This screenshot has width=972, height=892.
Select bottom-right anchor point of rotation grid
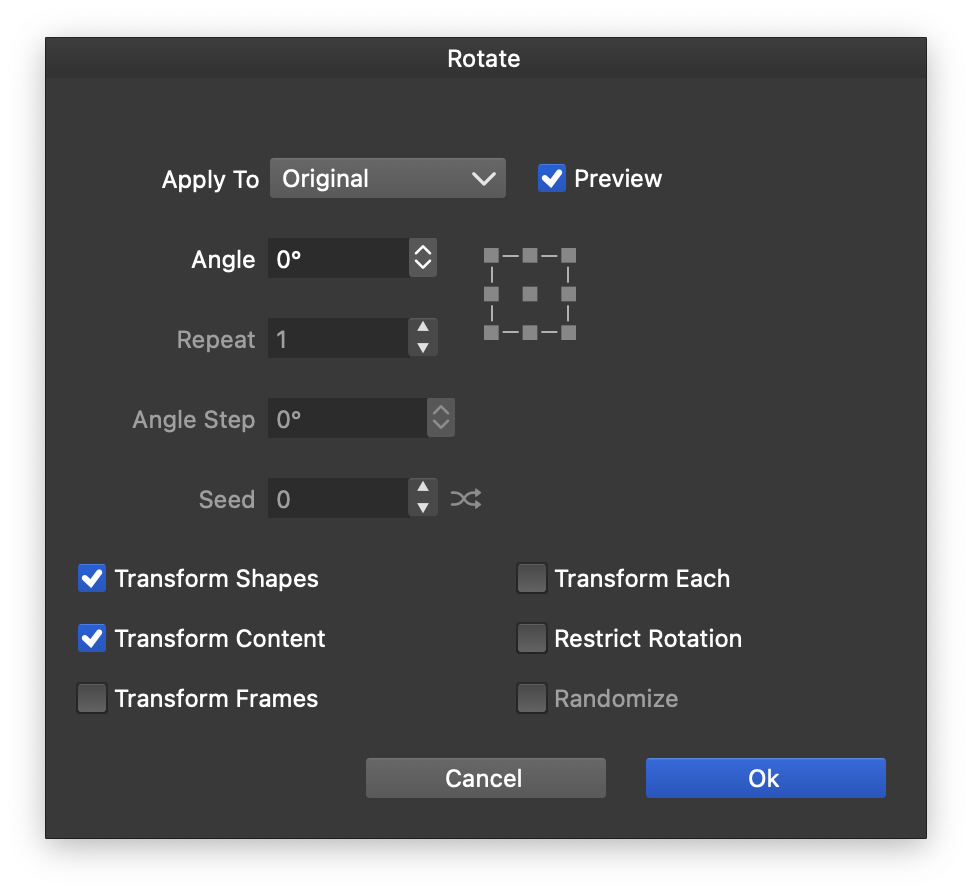click(568, 332)
